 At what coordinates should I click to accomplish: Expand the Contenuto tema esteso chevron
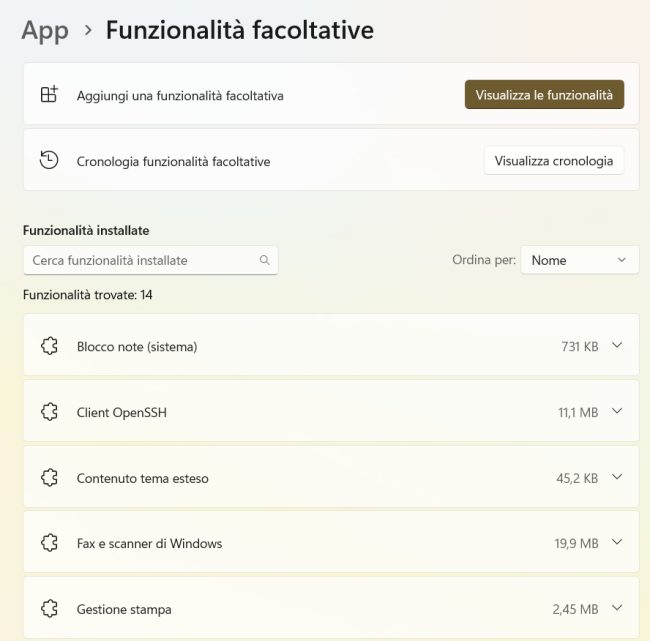tap(617, 477)
